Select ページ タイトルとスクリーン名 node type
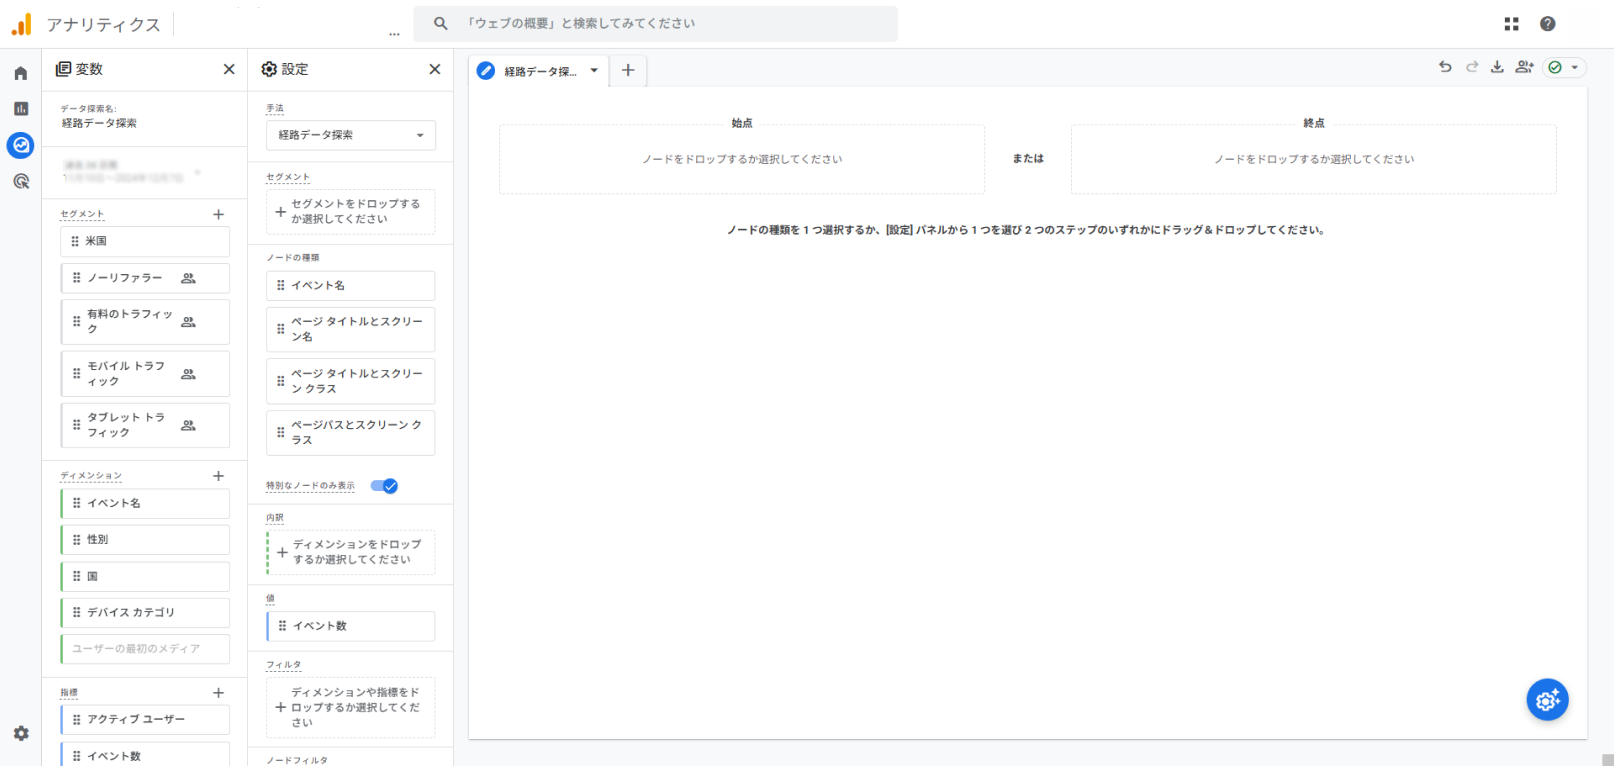1614x766 pixels. point(351,329)
